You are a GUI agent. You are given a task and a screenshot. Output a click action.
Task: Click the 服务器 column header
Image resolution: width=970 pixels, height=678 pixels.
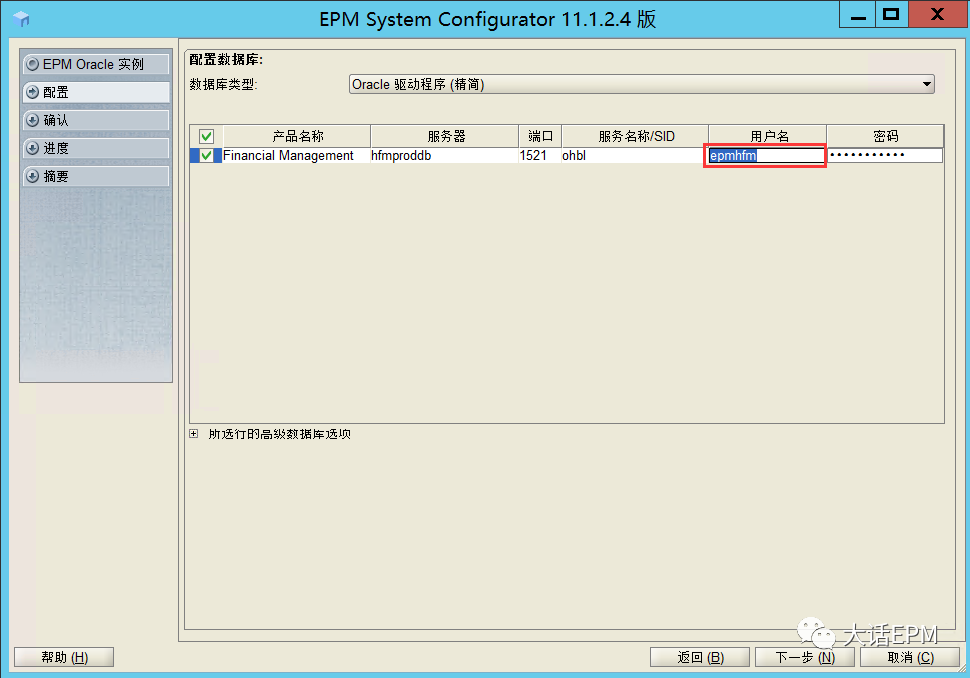(445, 136)
